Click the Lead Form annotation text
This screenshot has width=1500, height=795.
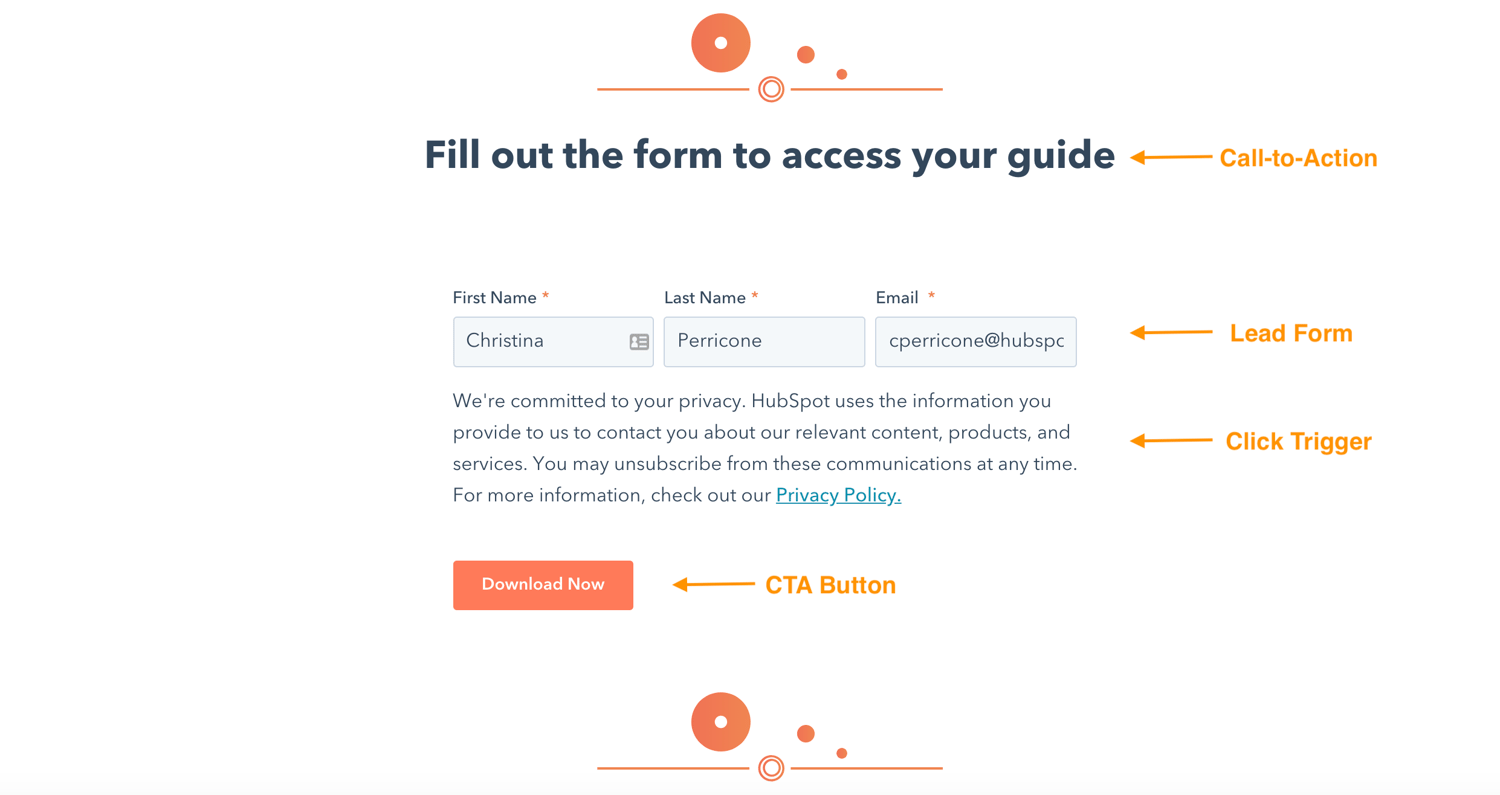(1290, 333)
